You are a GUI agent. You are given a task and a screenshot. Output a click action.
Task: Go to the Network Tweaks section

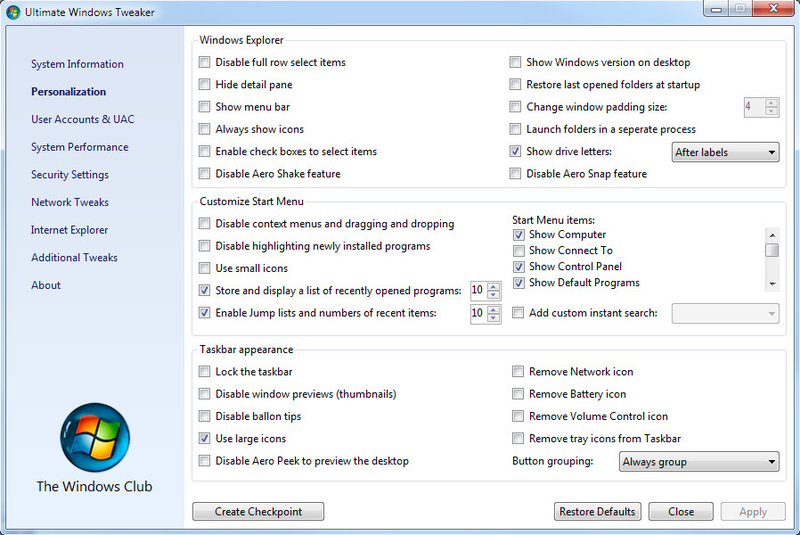70,202
